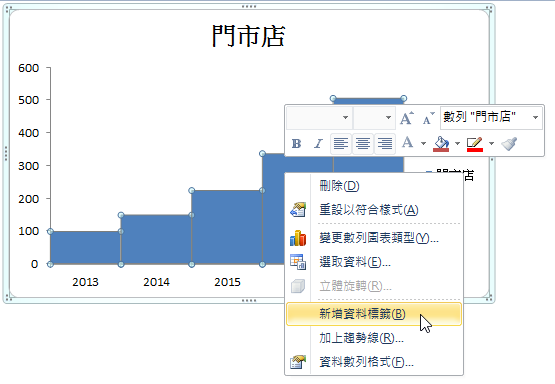The height and width of the screenshot is (384, 555).
Task: Apply shape fill paint bucket
Action: (441, 144)
